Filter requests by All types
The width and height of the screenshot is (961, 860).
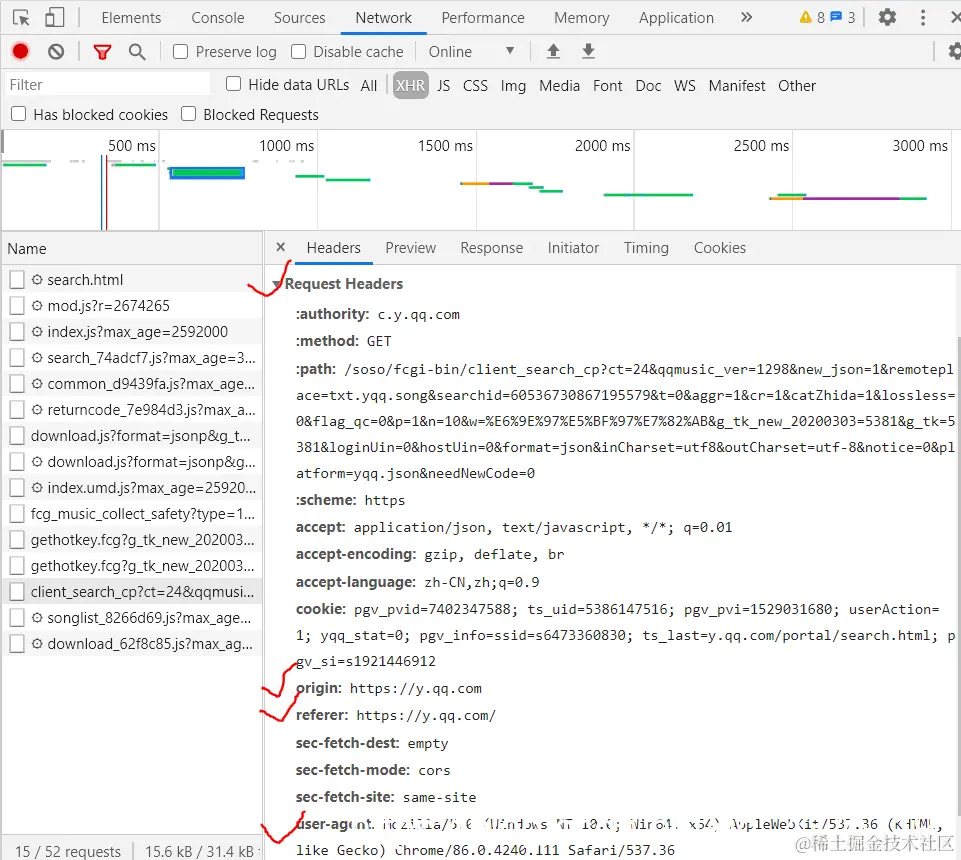click(x=368, y=86)
